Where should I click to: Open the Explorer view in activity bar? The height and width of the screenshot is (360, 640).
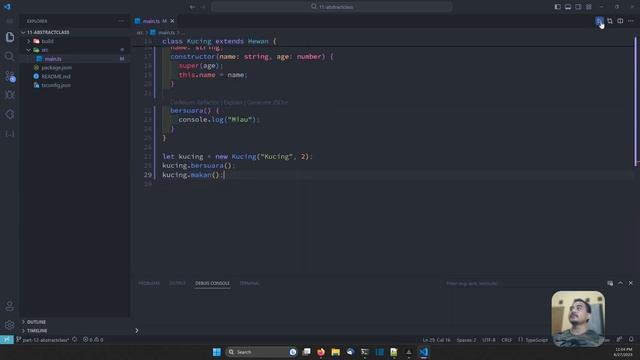pyautogui.click(x=10, y=37)
